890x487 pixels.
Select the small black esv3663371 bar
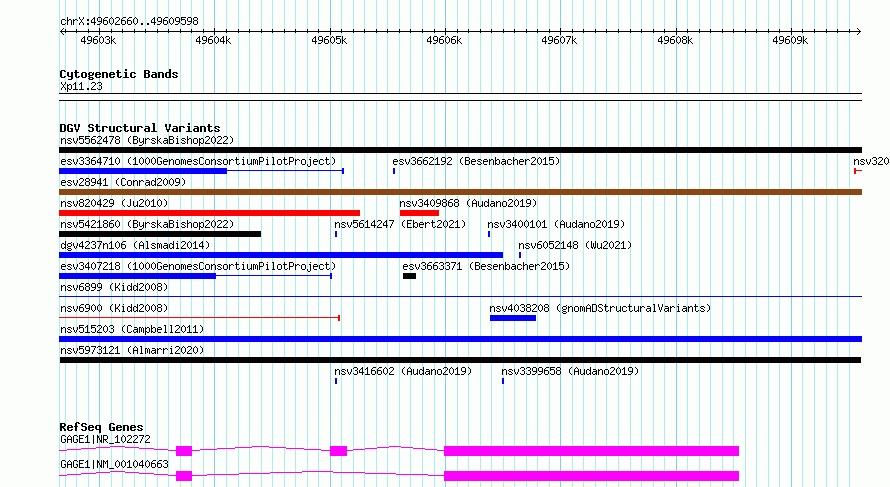click(x=409, y=276)
